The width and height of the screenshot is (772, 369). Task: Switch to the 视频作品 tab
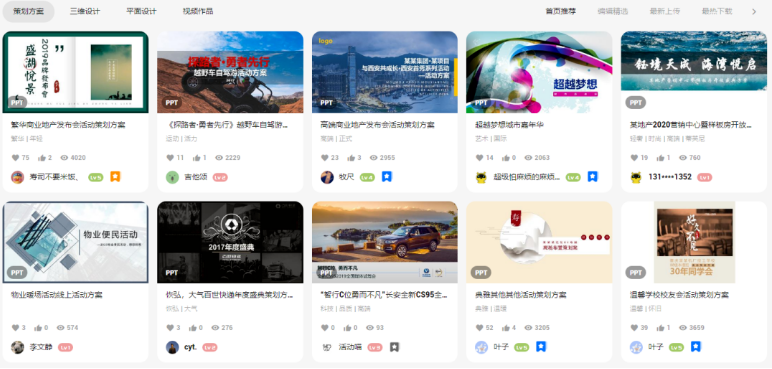197,11
